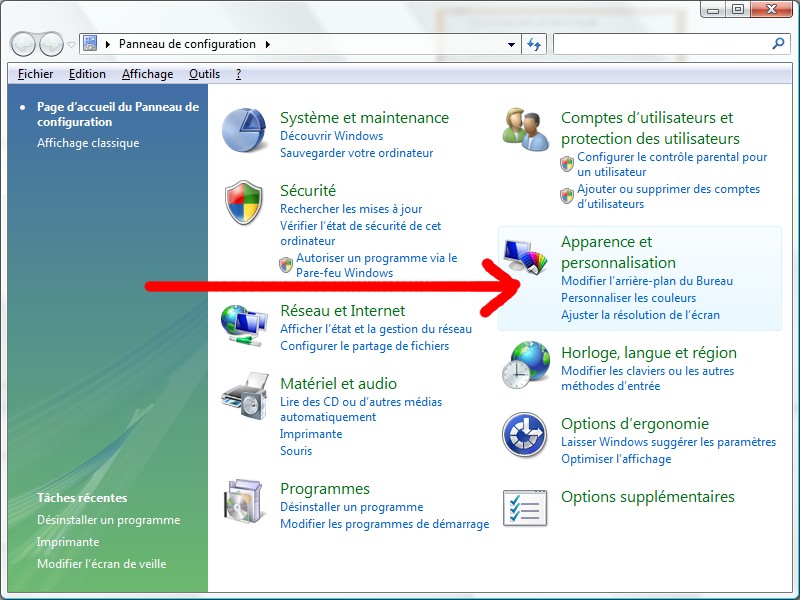The width and height of the screenshot is (800, 600).
Task: Open Apparence et personnalisation heading
Action: [x=618, y=252]
